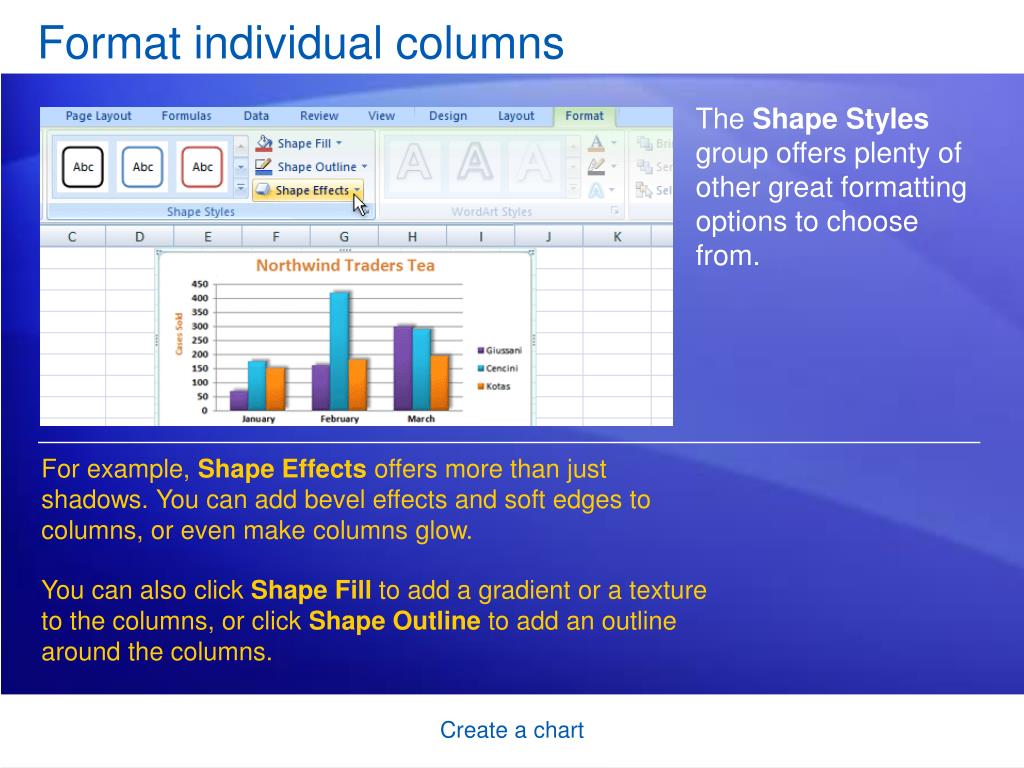Open the Shape Effects dropdown arrow
This screenshot has width=1024, height=768.
tap(357, 190)
